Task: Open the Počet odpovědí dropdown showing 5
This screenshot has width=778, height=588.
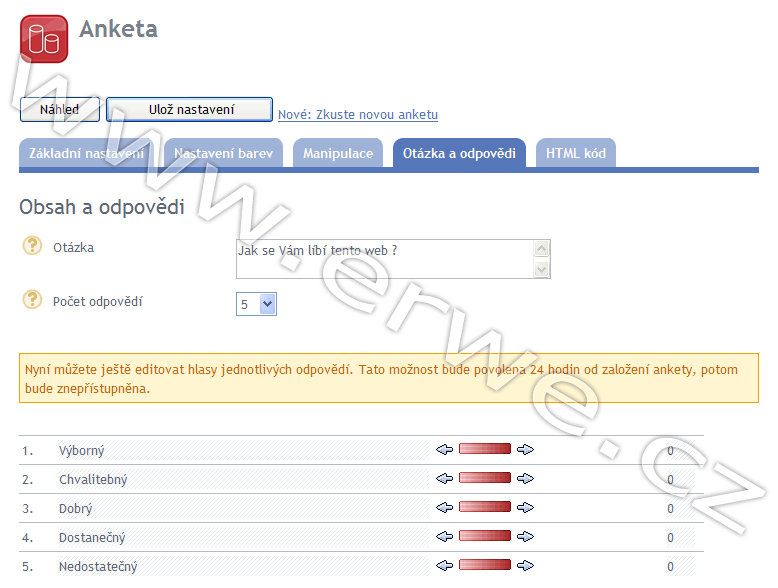Action: pos(256,304)
